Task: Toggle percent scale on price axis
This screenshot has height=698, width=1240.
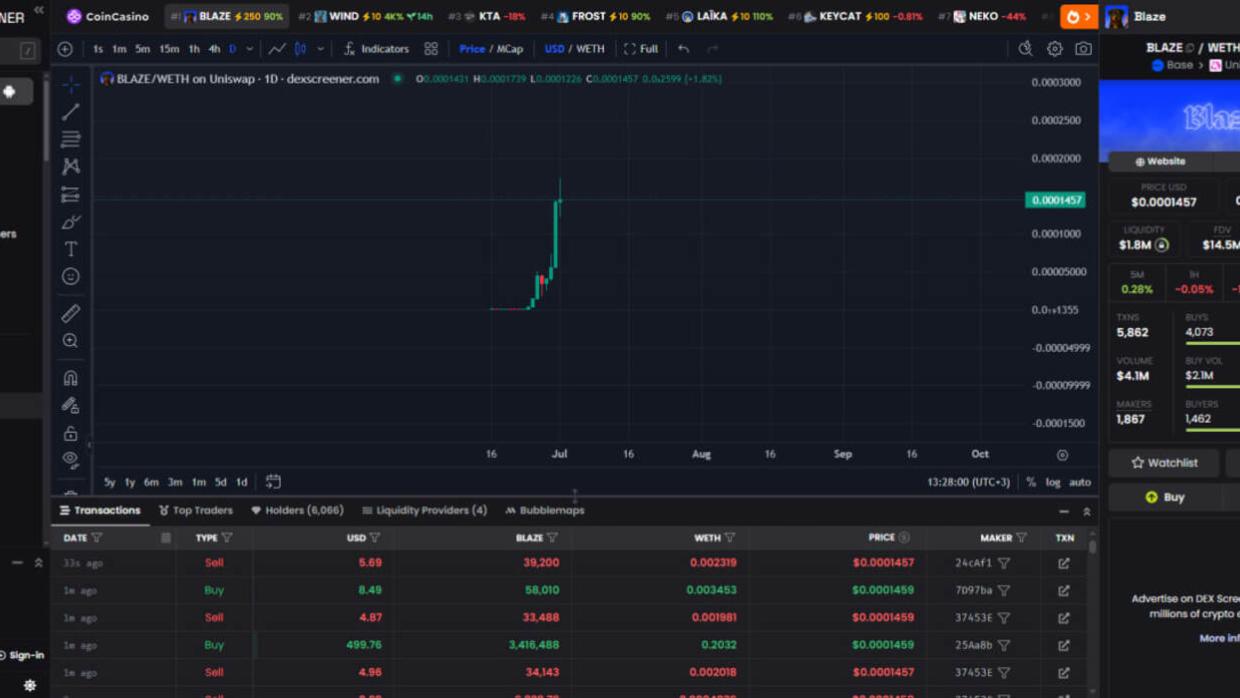Action: [1031, 482]
